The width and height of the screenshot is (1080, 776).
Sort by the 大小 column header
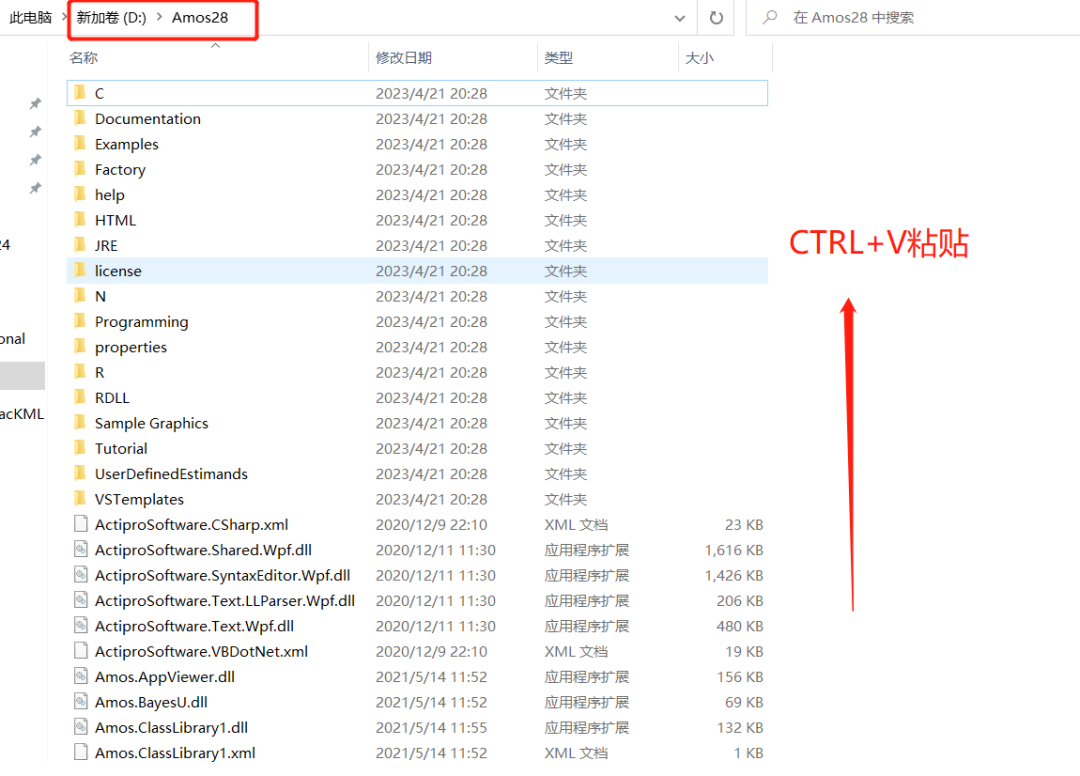pyautogui.click(x=699, y=58)
